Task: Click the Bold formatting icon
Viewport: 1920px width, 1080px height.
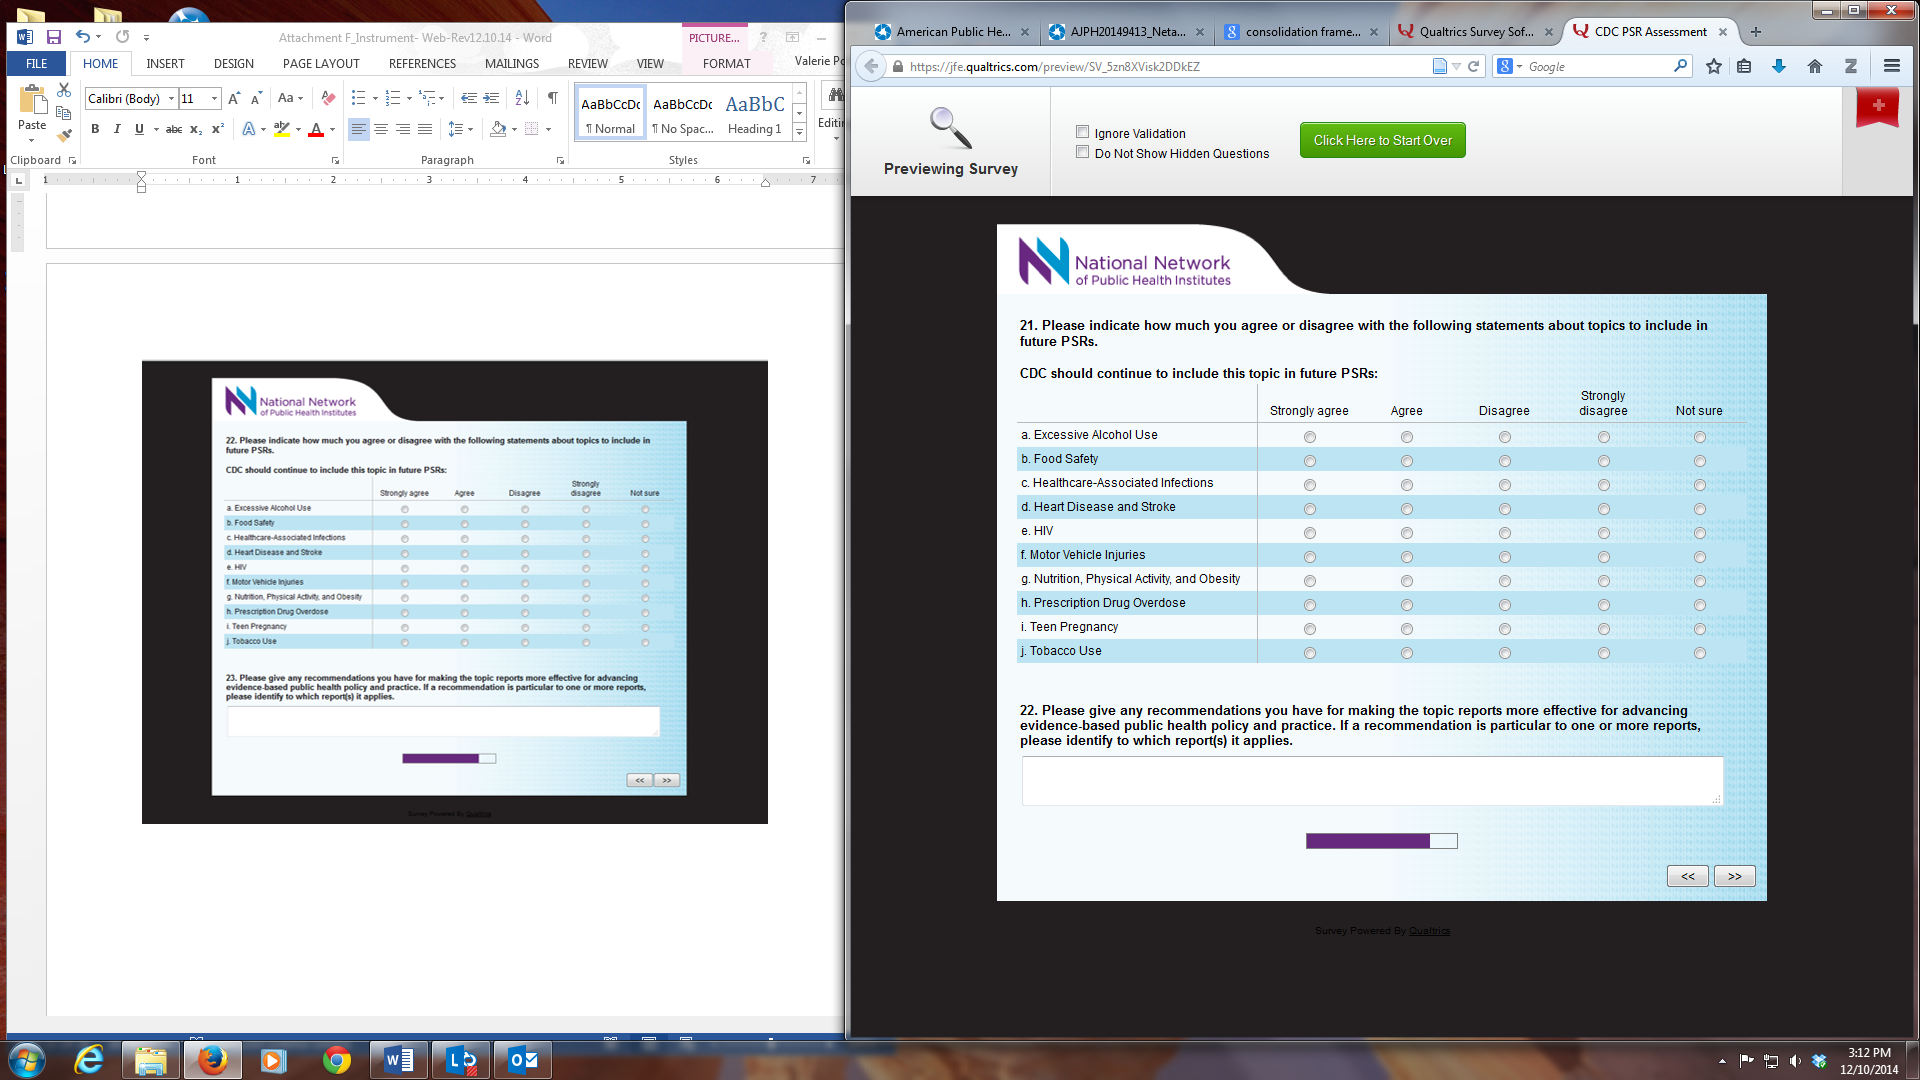Action: click(95, 129)
